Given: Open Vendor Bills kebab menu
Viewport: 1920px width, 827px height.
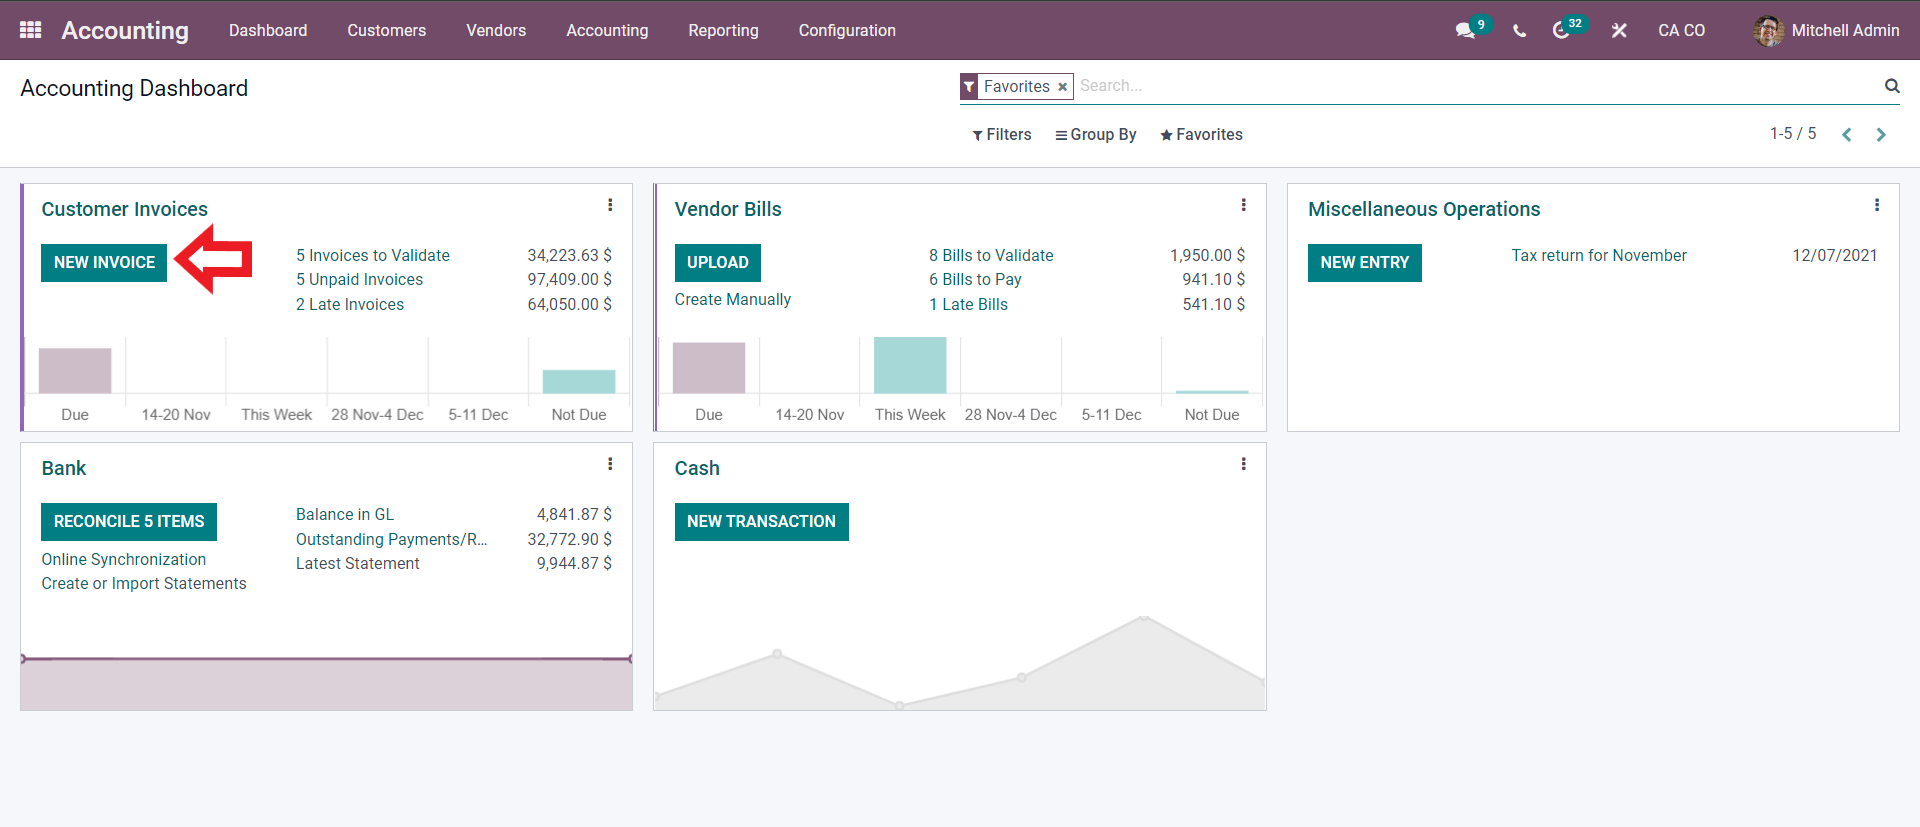Looking at the screenshot, I should (1243, 205).
